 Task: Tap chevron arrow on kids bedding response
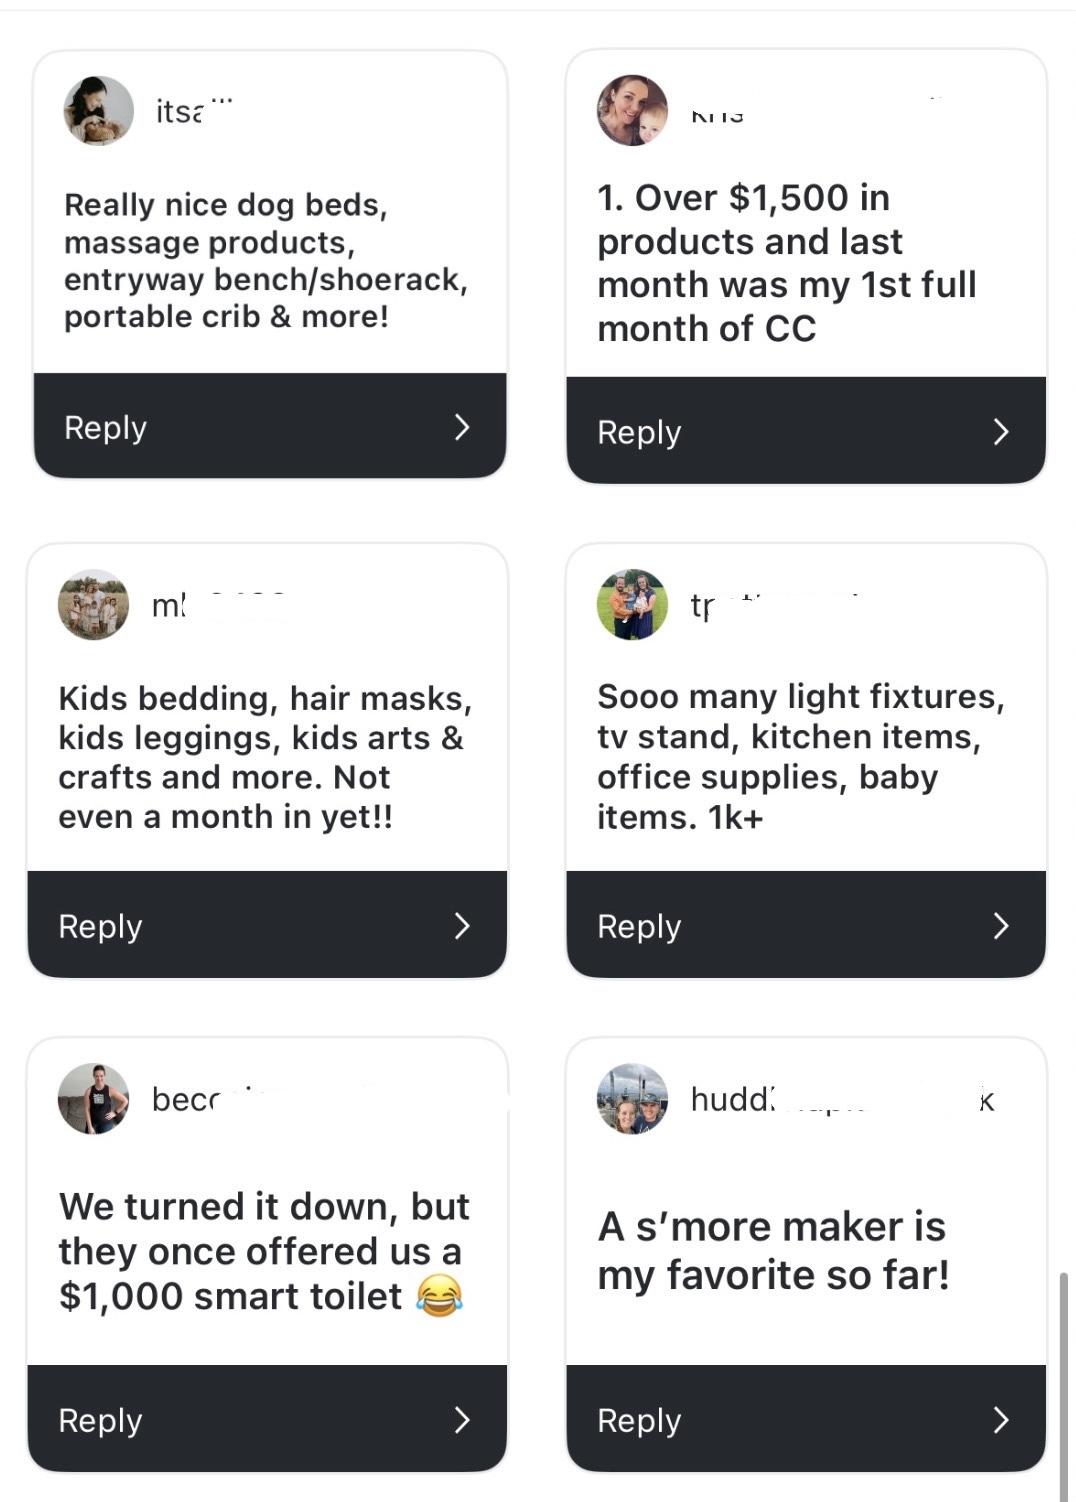(x=461, y=925)
